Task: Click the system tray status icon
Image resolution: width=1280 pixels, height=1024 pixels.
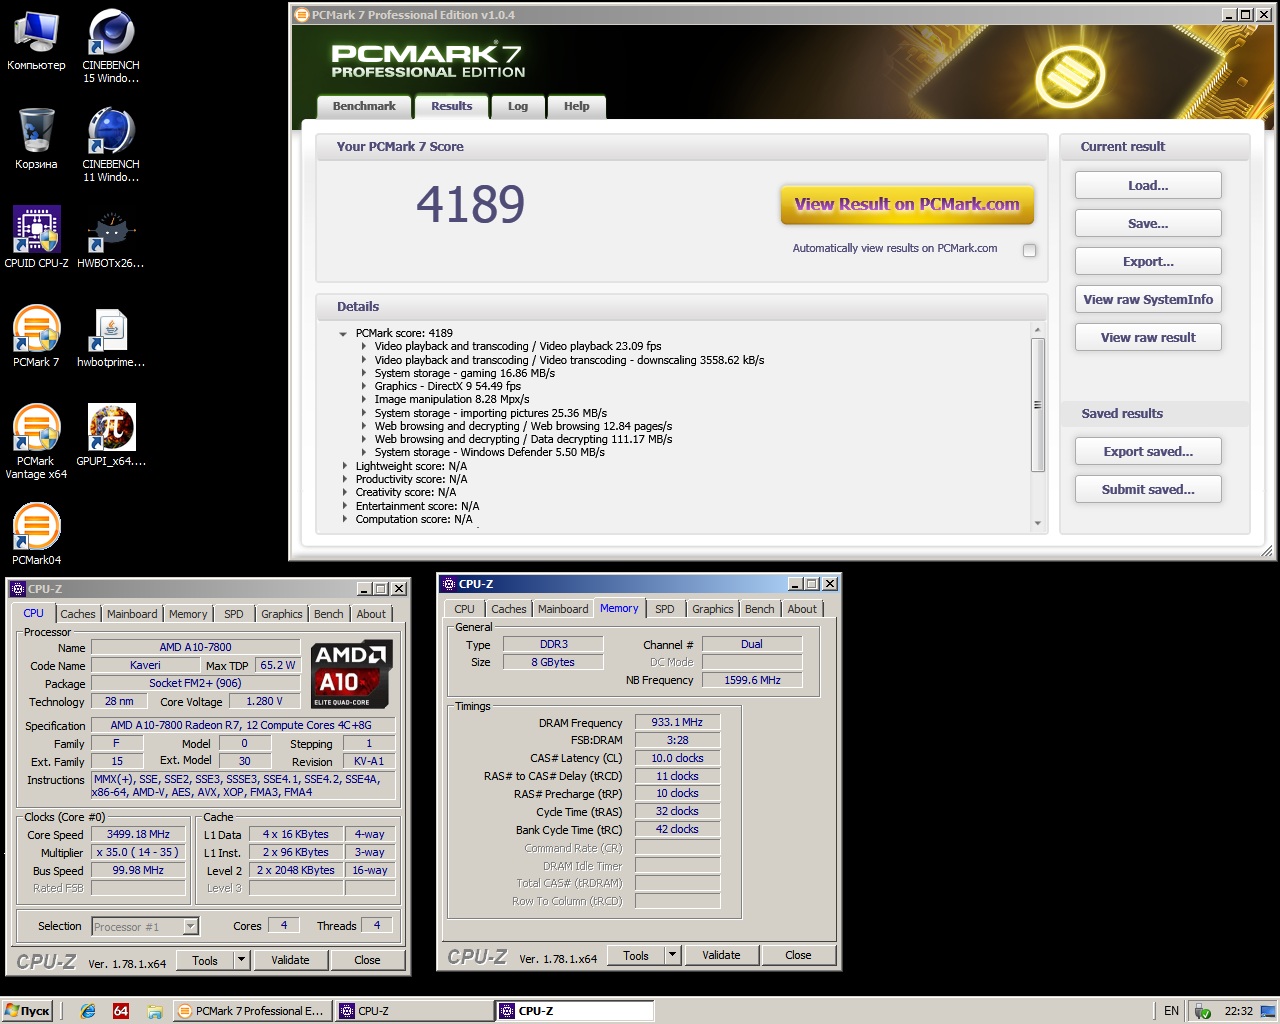Action: point(1203,1011)
